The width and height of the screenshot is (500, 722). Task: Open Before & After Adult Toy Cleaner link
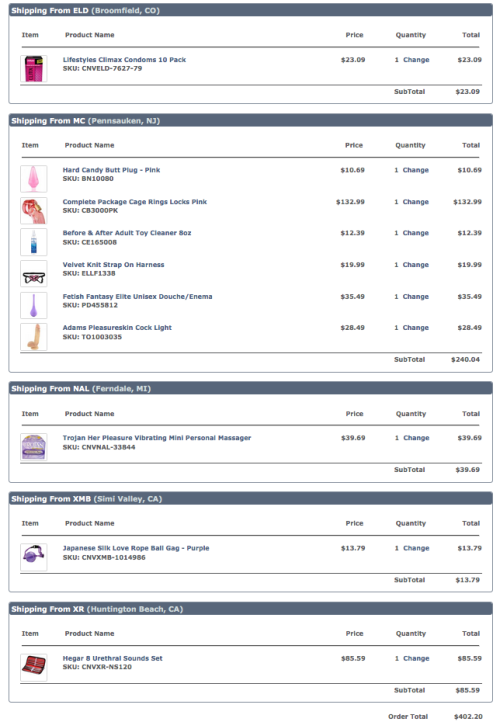pos(127,233)
